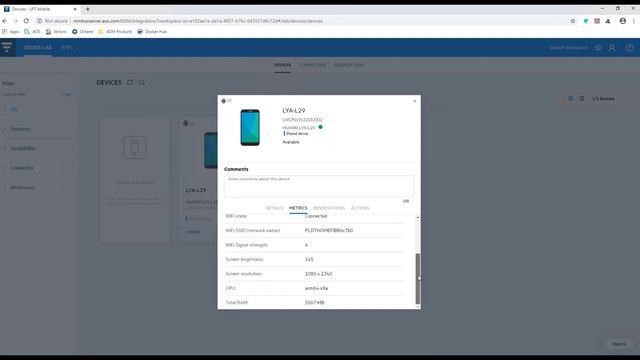Open the Apps bookmarks shortcut
Screen dimensions: 640x360
point(11,31)
